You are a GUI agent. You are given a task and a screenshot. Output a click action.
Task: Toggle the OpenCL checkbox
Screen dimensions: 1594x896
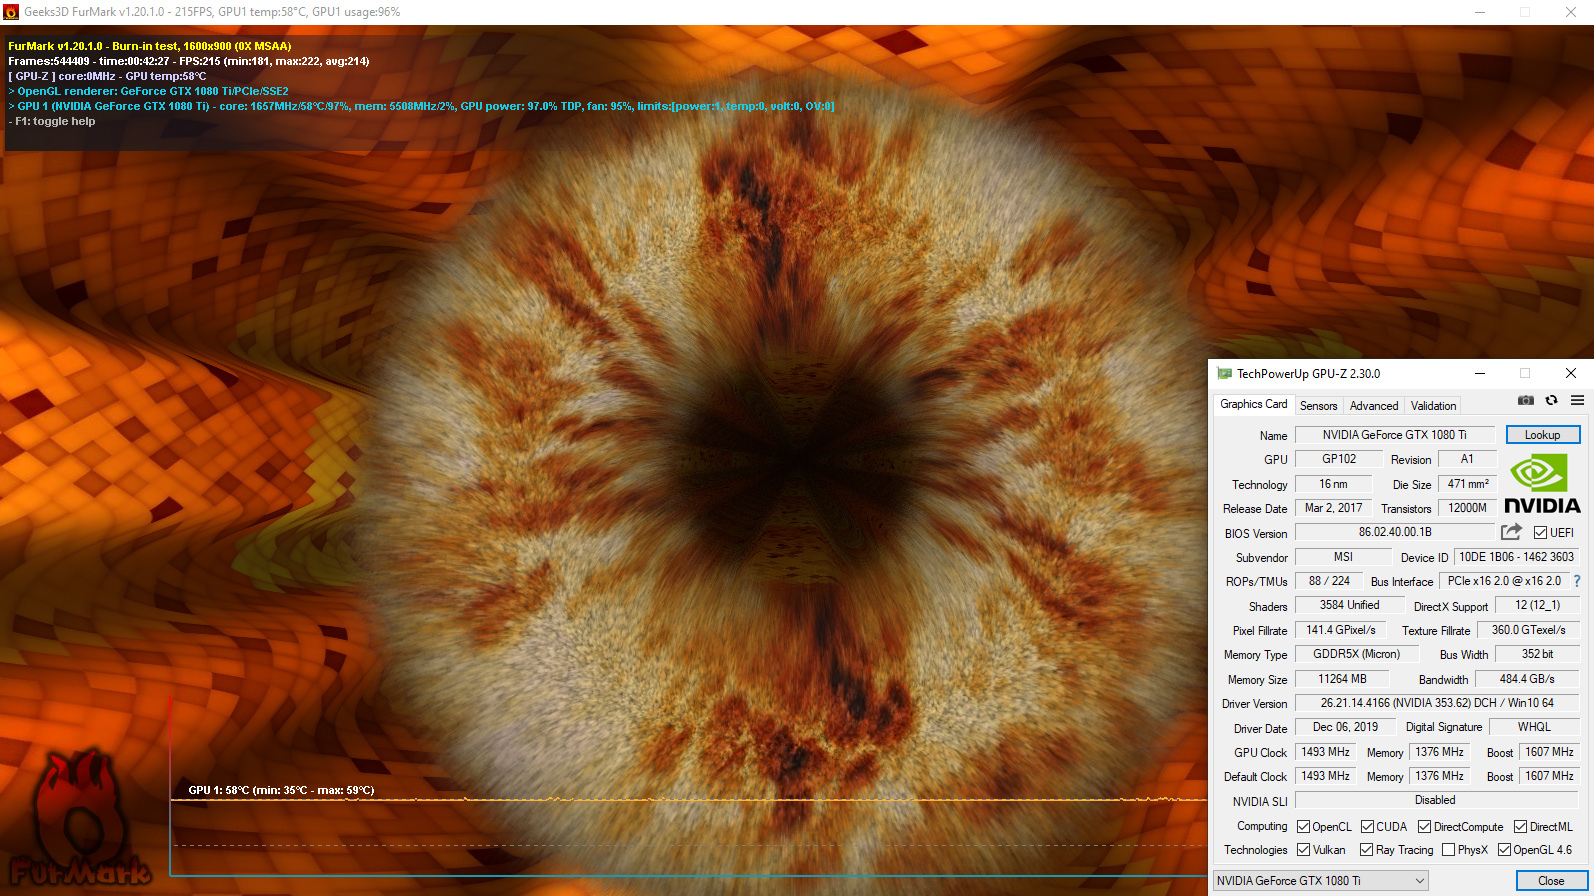tap(1303, 827)
